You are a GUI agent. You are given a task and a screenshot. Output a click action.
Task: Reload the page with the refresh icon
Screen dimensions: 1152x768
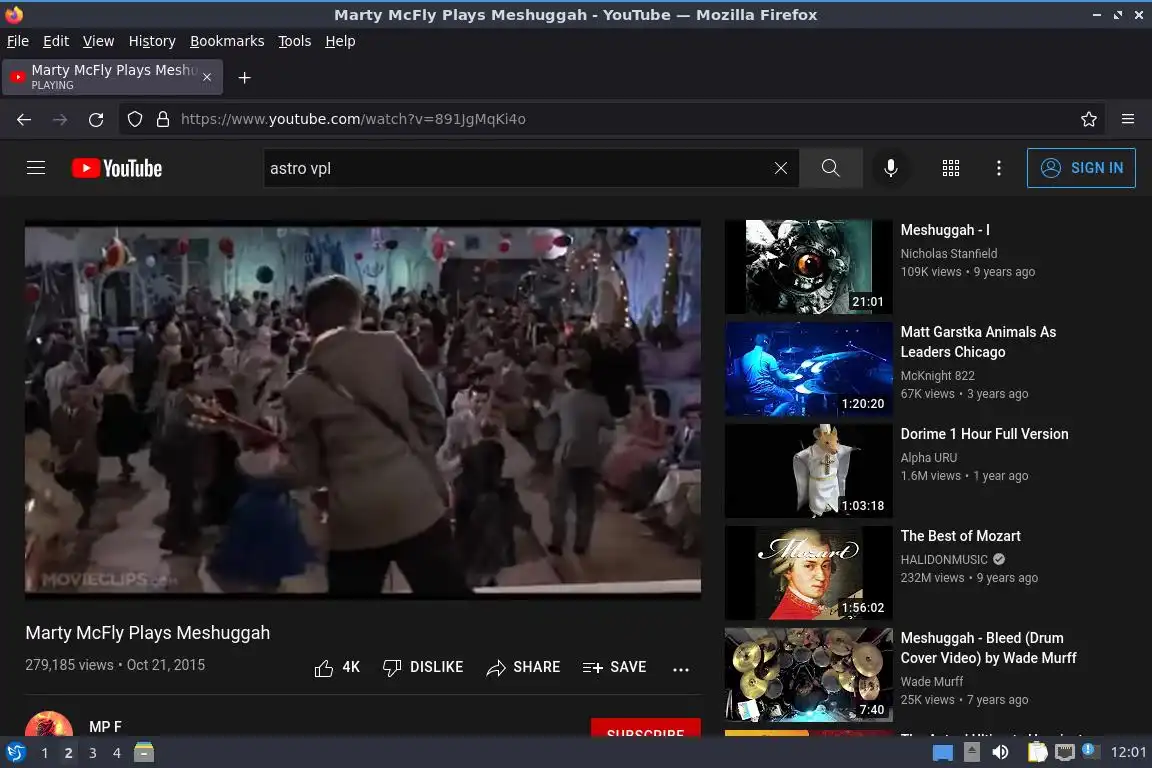click(96, 119)
